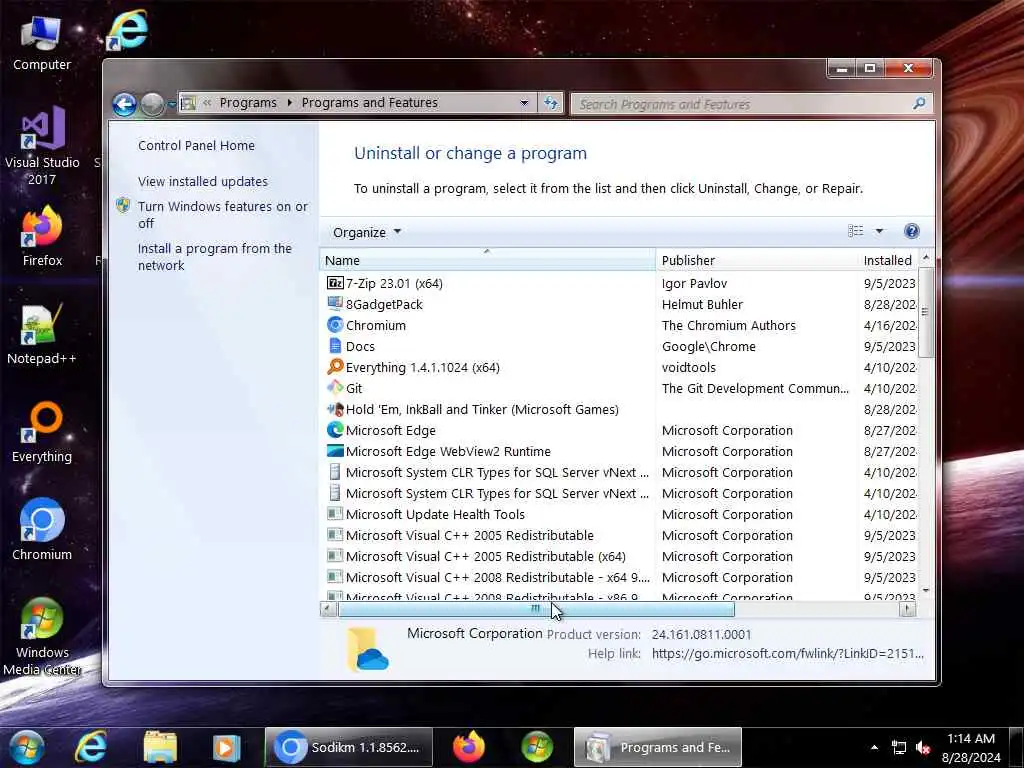Open the Chromium desktop shortcut
Screen dimensions: 1024x768
pos(42,530)
